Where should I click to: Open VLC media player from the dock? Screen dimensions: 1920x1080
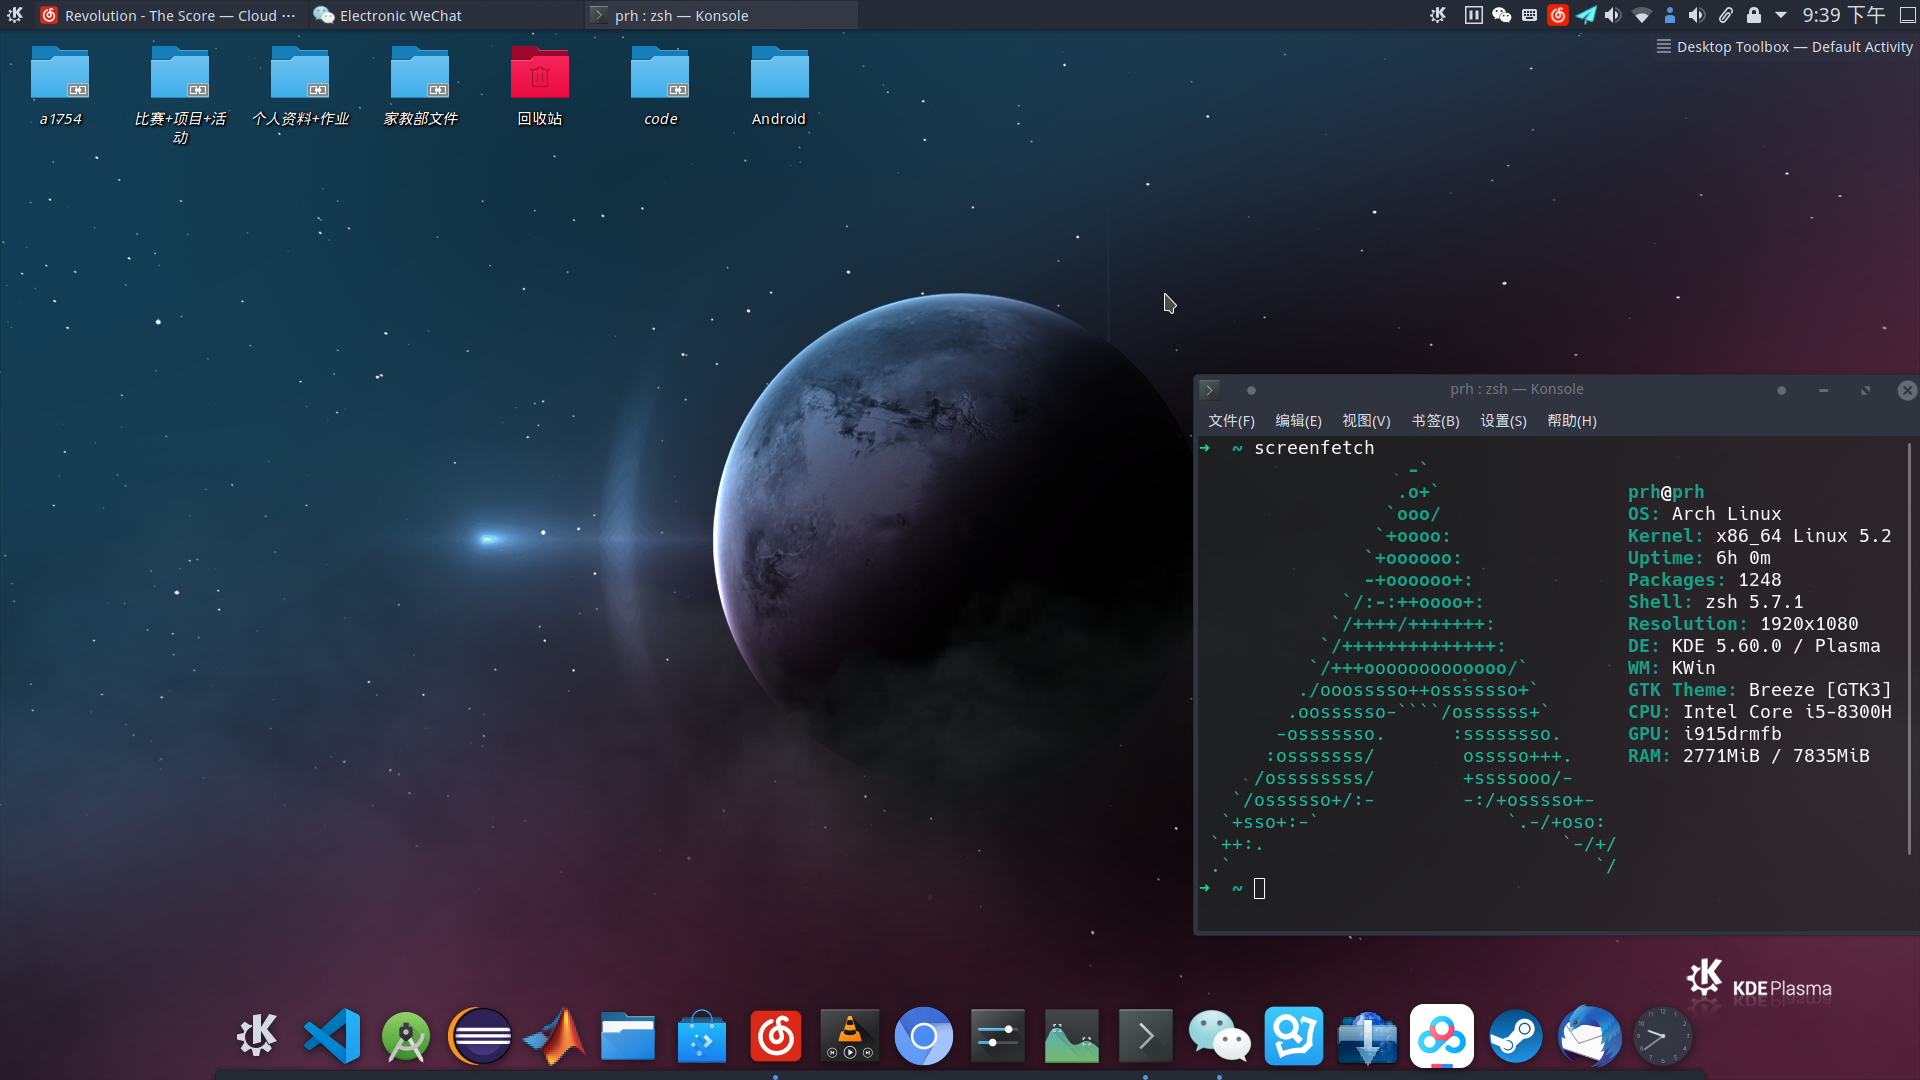tap(850, 1036)
